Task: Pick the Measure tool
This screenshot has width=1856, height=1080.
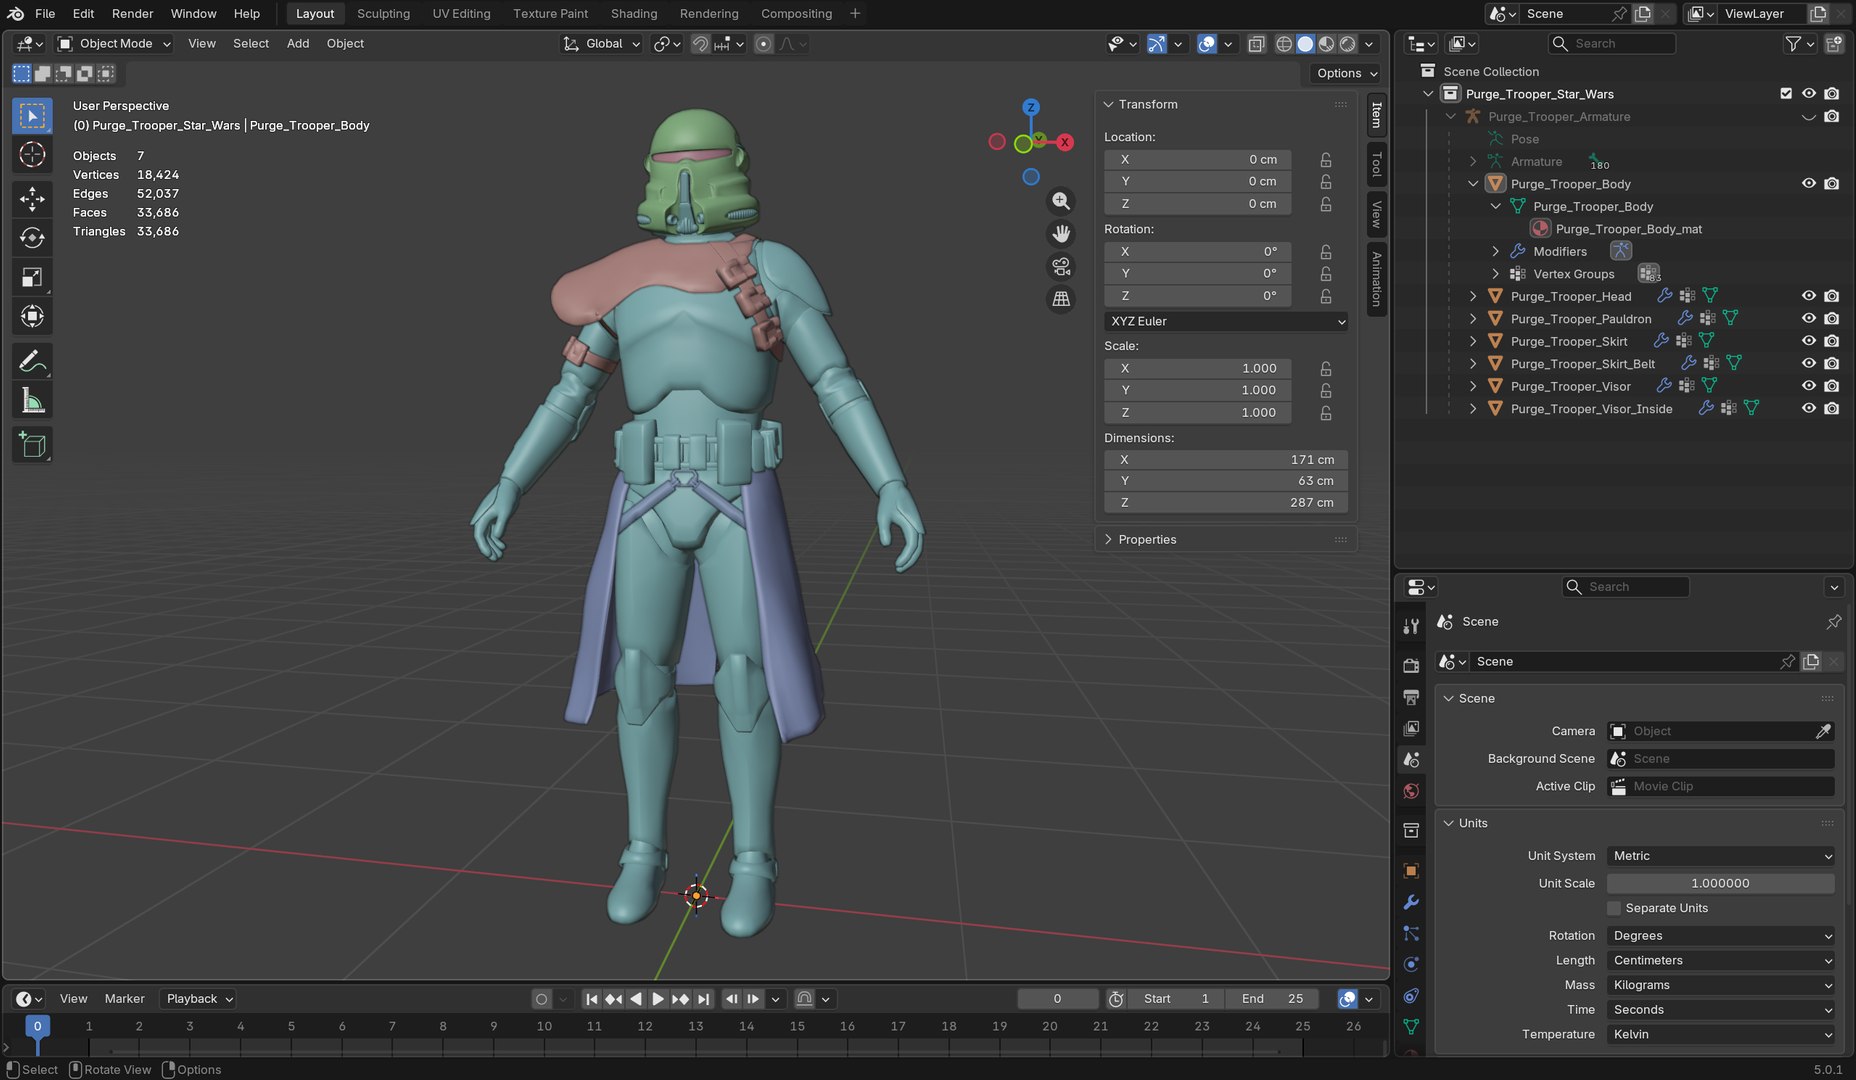Action: (x=32, y=401)
